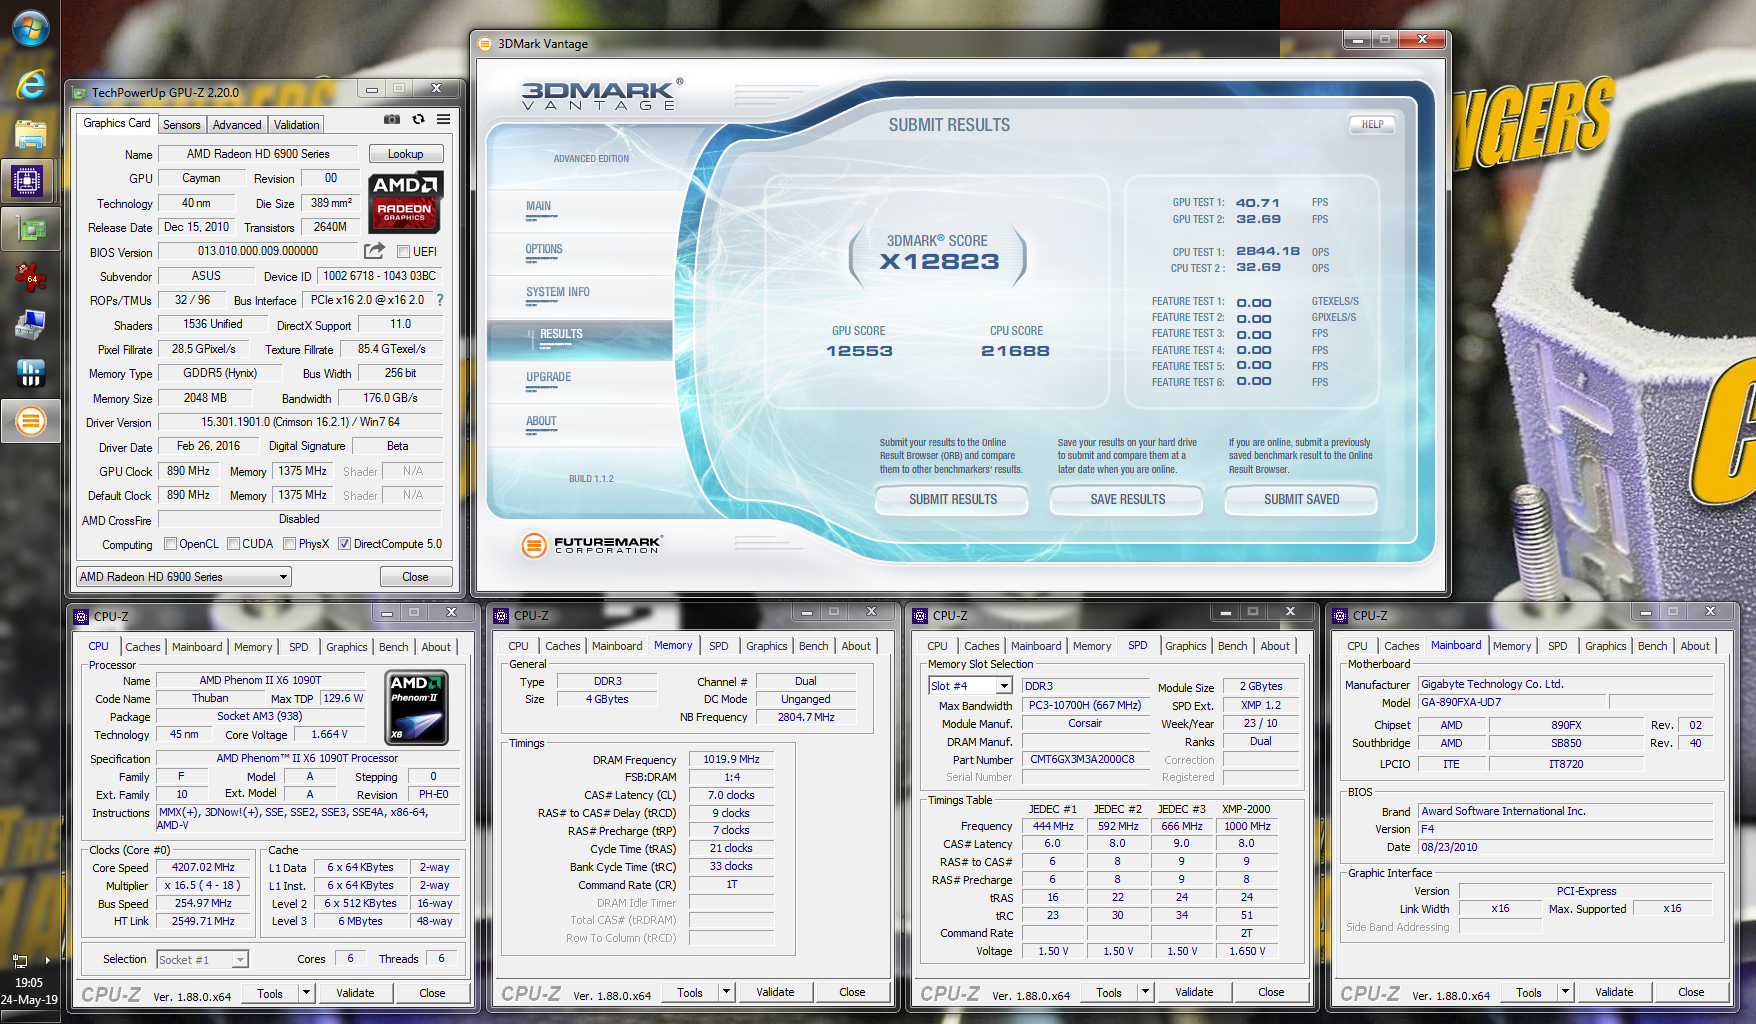This screenshot has height=1024, width=1756.
Task: Open the Slot #4 memory slot dropdown
Action: click(x=971, y=686)
